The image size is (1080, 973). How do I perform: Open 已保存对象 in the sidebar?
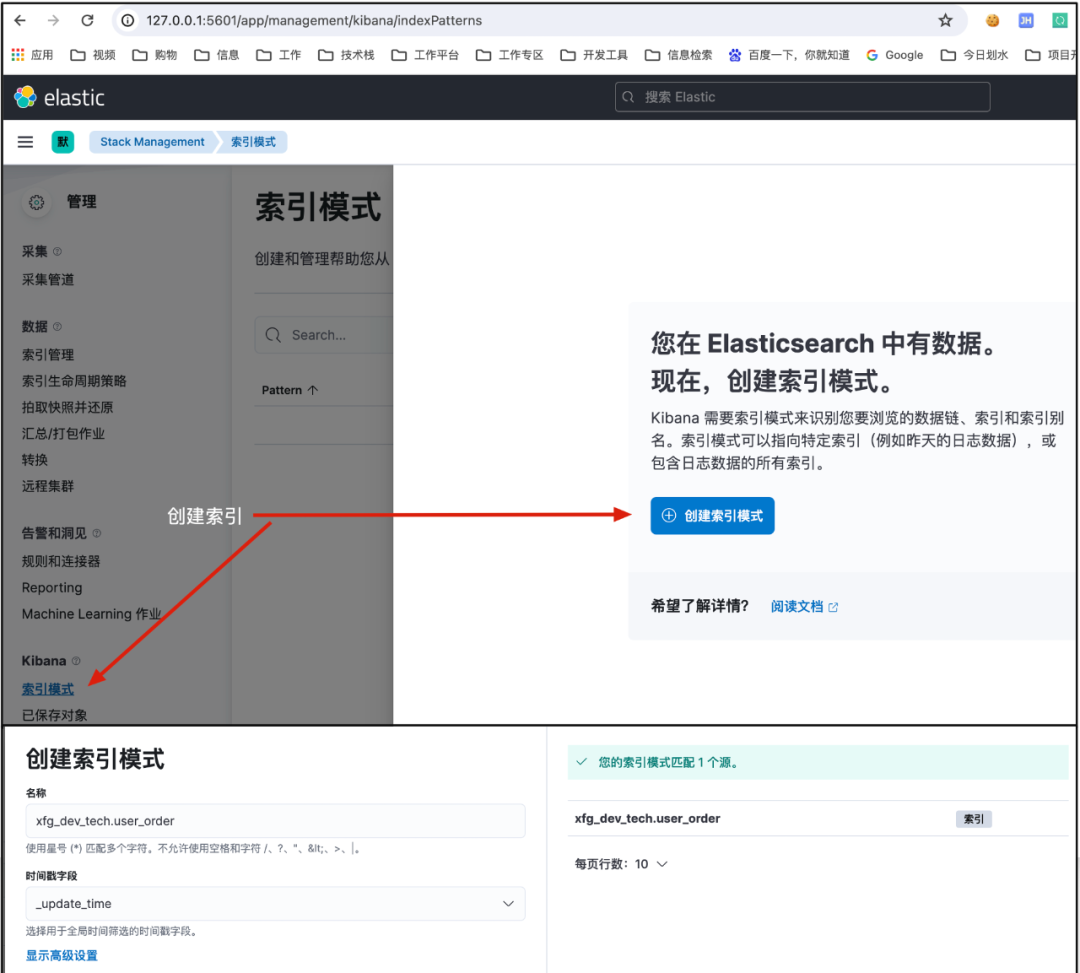coord(54,715)
